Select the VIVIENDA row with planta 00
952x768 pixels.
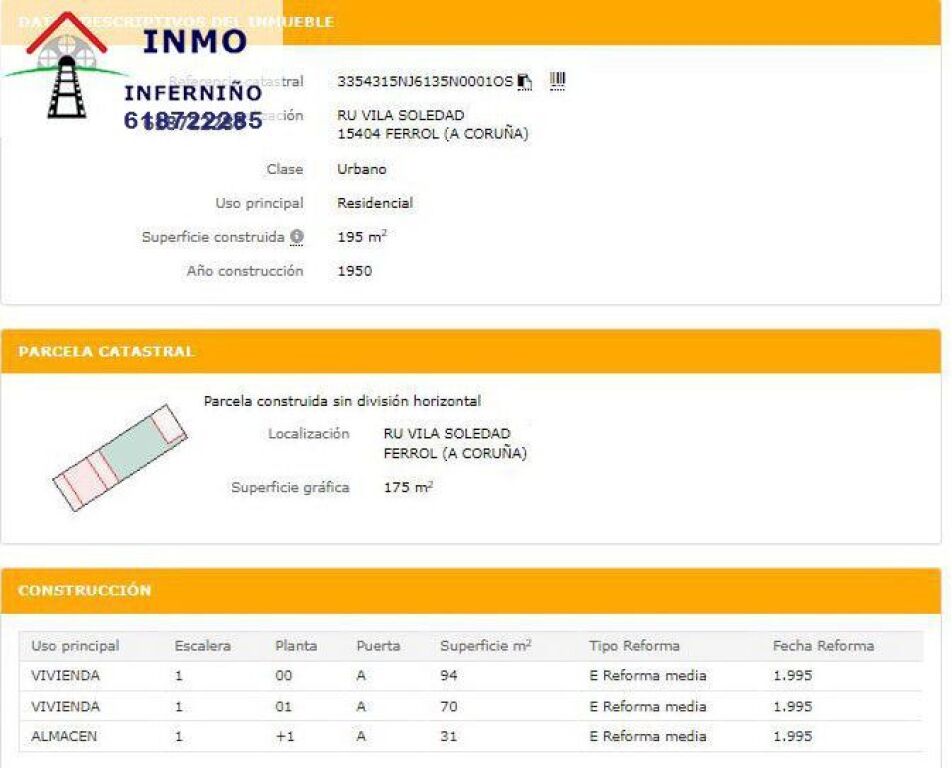(470, 676)
